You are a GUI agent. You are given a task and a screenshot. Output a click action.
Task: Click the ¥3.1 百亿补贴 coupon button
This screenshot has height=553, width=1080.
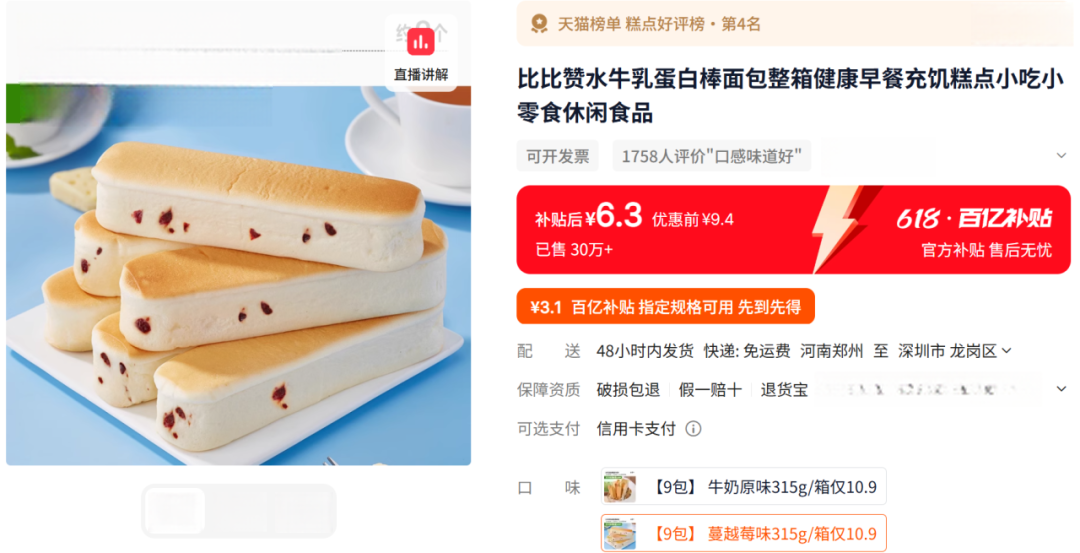click(x=665, y=306)
